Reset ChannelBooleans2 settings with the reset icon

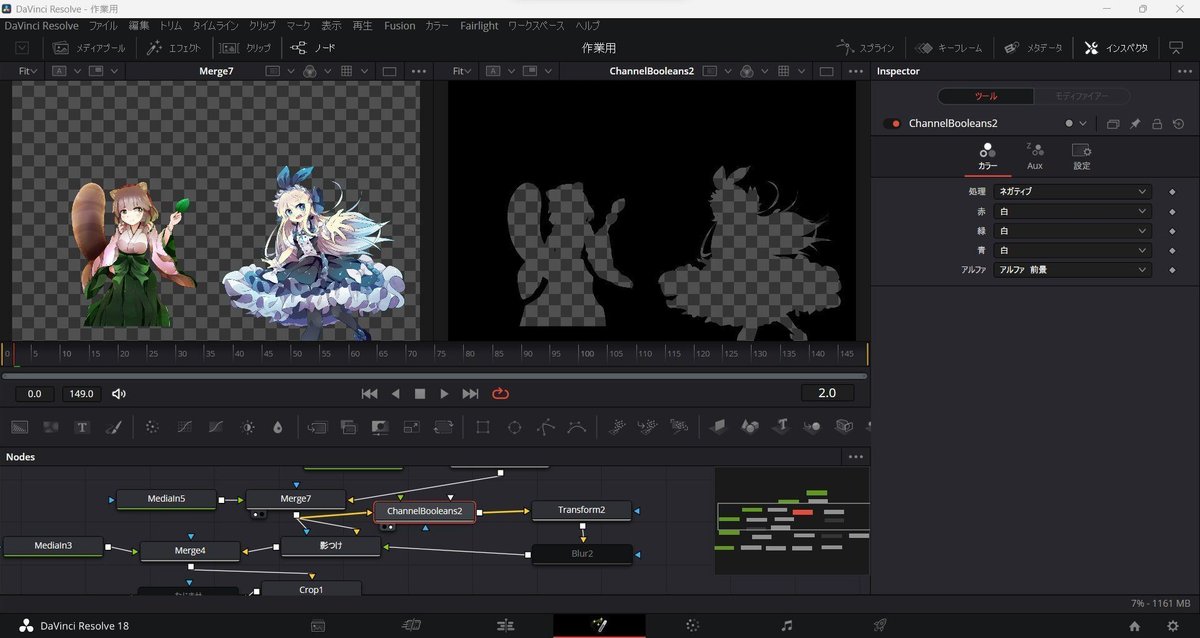click(1178, 124)
